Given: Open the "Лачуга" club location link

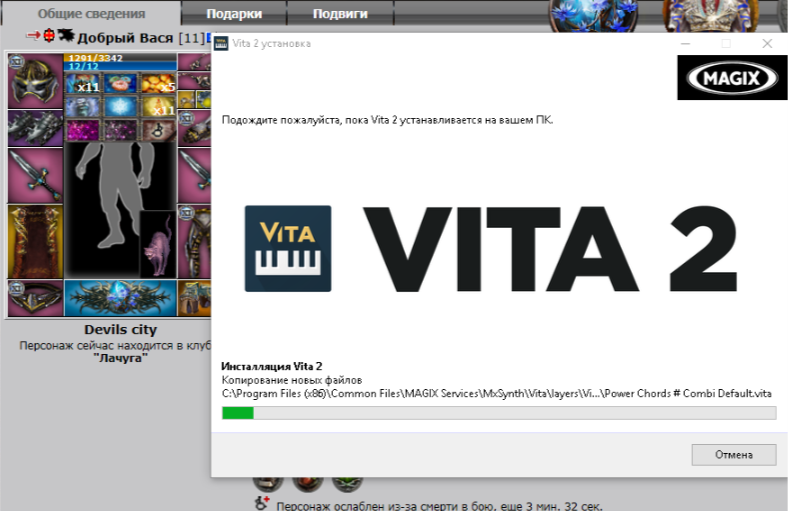Looking at the screenshot, I should (x=121, y=358).
